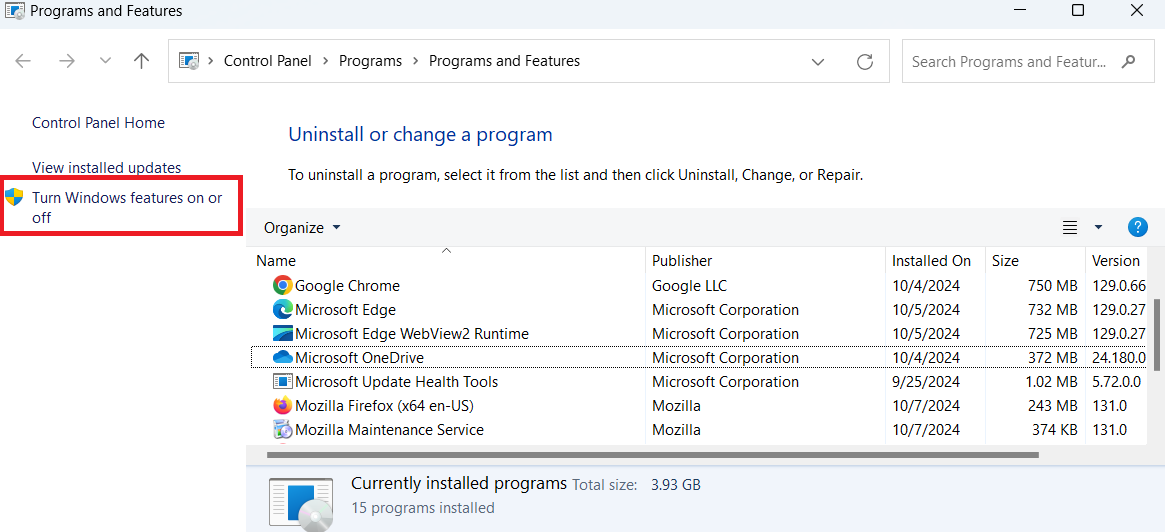This screenshot has height=532, width=1165.
Task: Click the Mozilla Maintenance Service icon
Action: pos(282,429)
